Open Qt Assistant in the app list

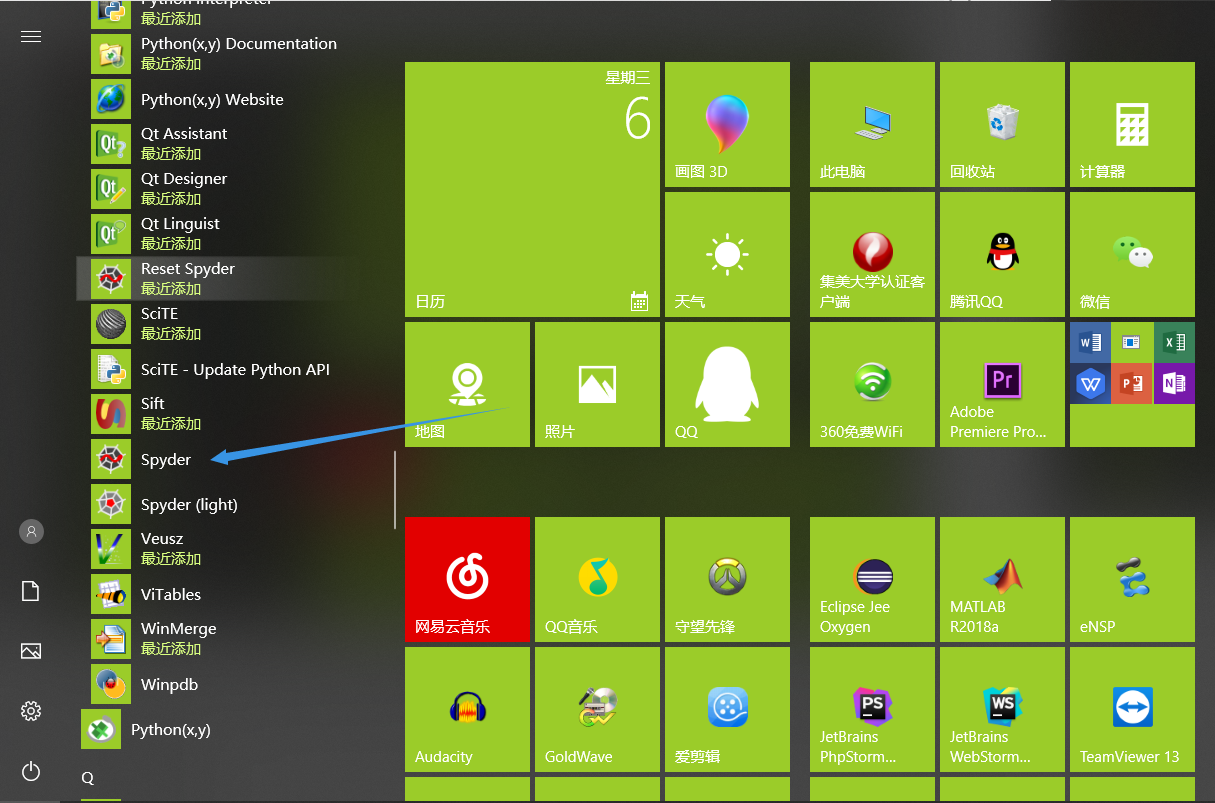tap(233, 143)
